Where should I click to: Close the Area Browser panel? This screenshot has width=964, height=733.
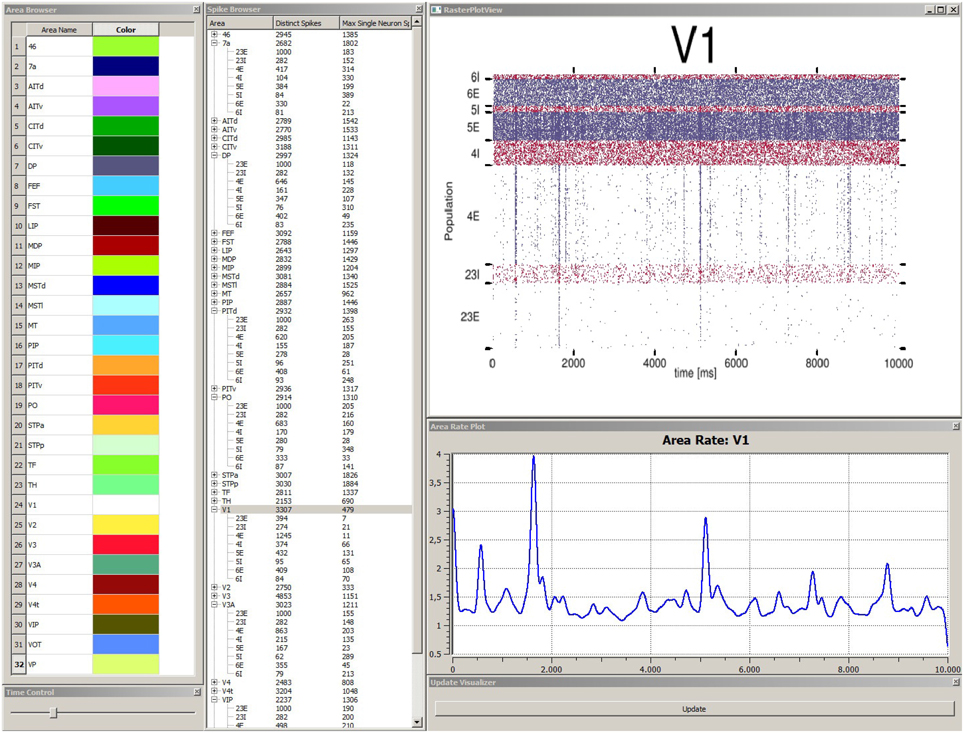[x=196, y=10]
